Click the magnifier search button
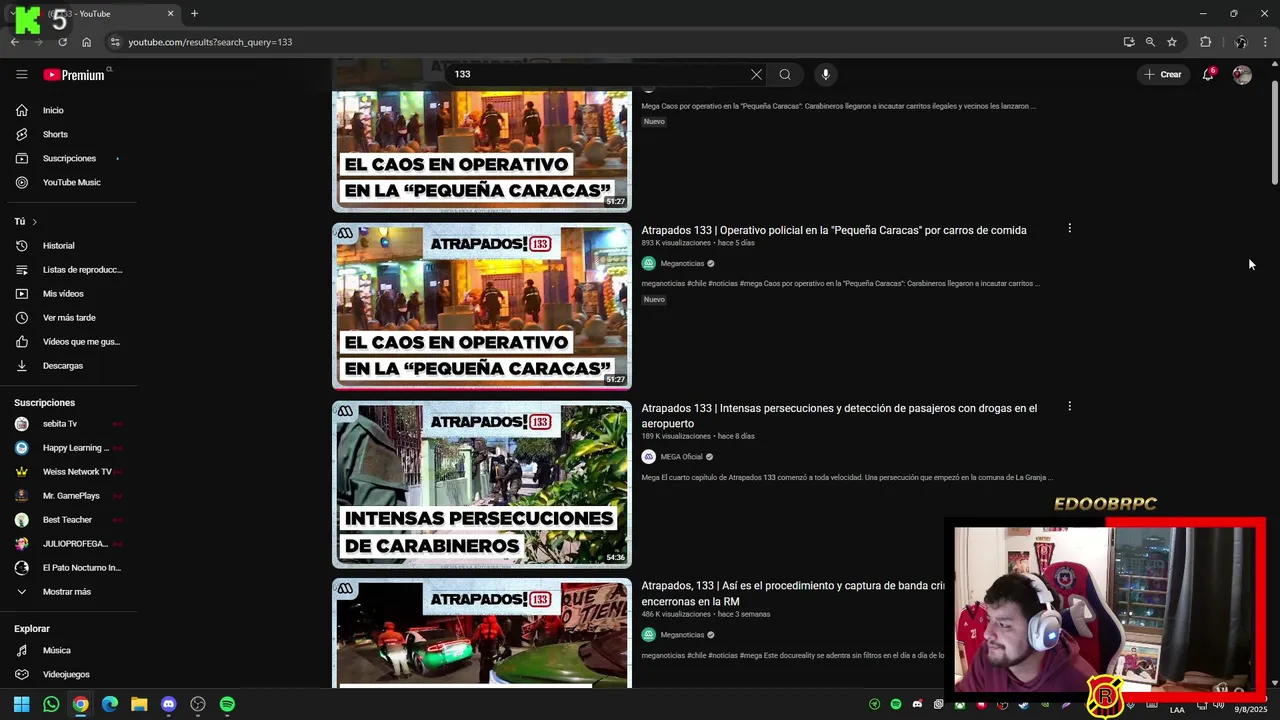The image size is (1280, 720). pos(785,74)
